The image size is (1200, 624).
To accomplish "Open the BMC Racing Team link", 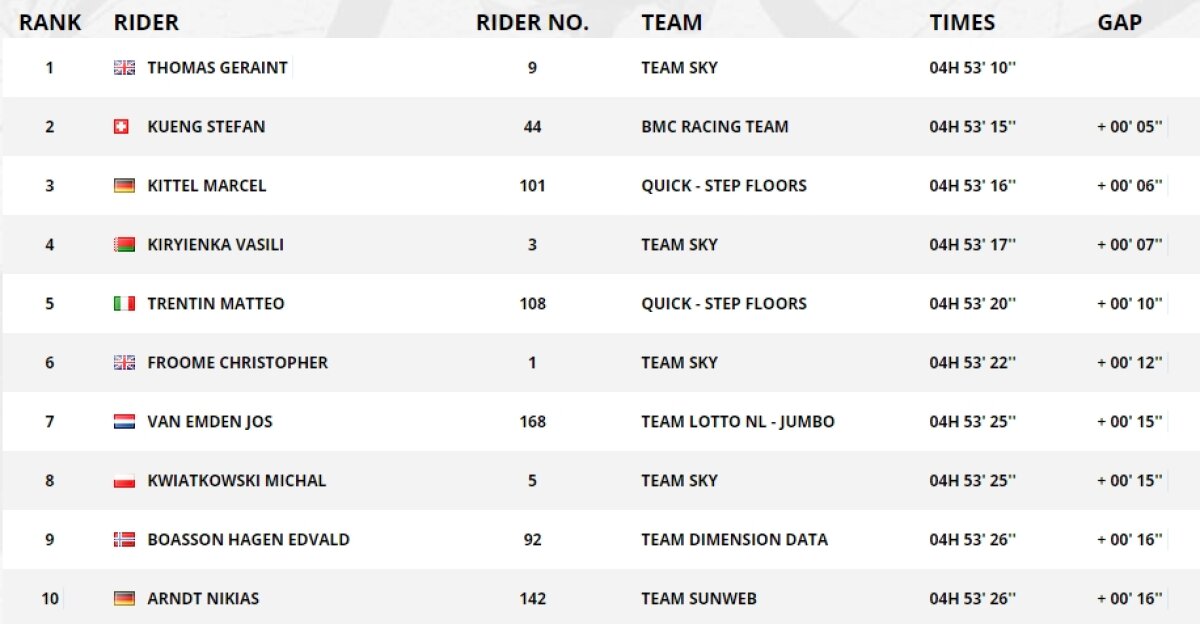I will pos(714,127).
